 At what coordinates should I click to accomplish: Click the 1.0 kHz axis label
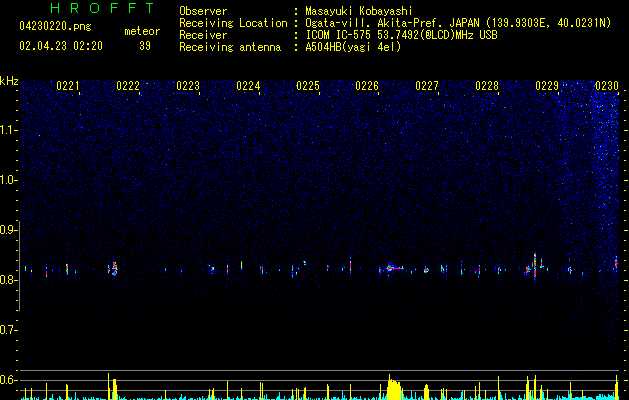(8, 180)
